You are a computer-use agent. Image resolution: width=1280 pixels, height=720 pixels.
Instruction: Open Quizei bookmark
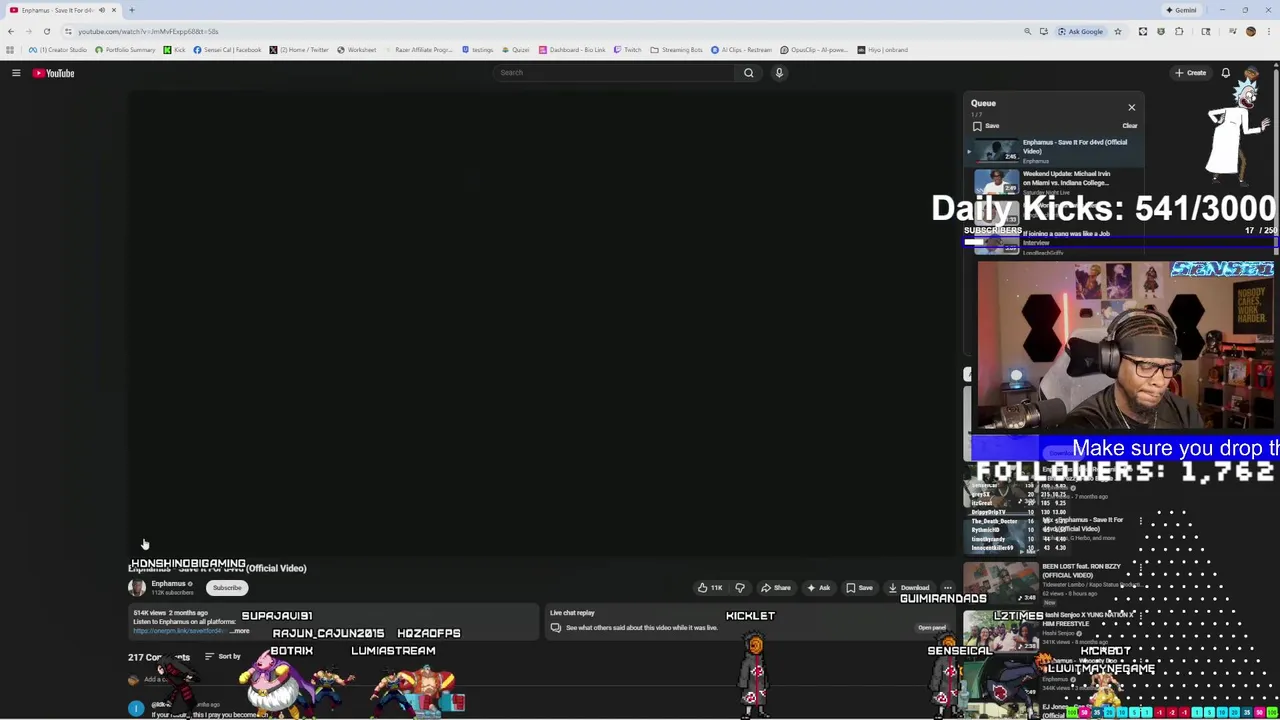[x=516, y=50]
